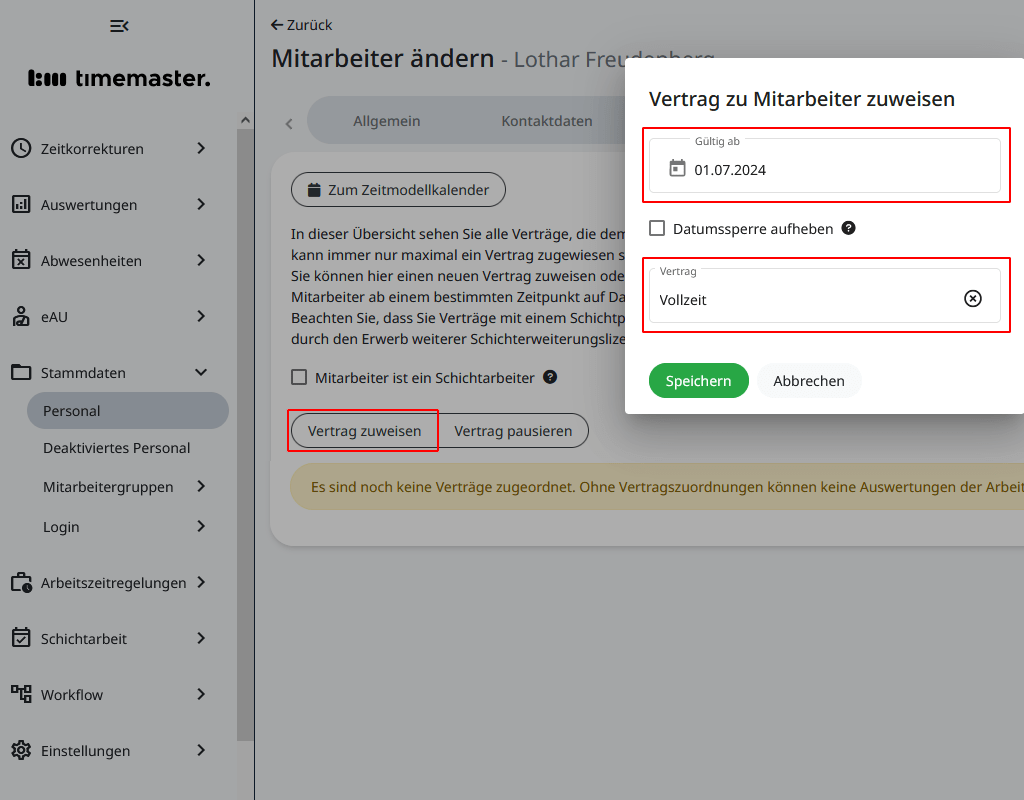Image resolution: width=1024 pixels, height=800 pixels.
Task: Click the Stammdaten folder icon
Action: point(21,372)
